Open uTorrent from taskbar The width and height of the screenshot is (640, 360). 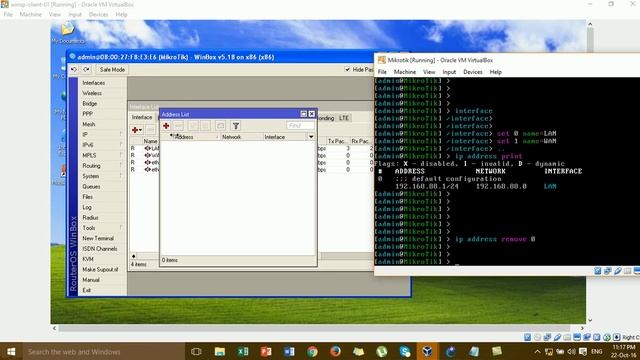coord(382,351)
